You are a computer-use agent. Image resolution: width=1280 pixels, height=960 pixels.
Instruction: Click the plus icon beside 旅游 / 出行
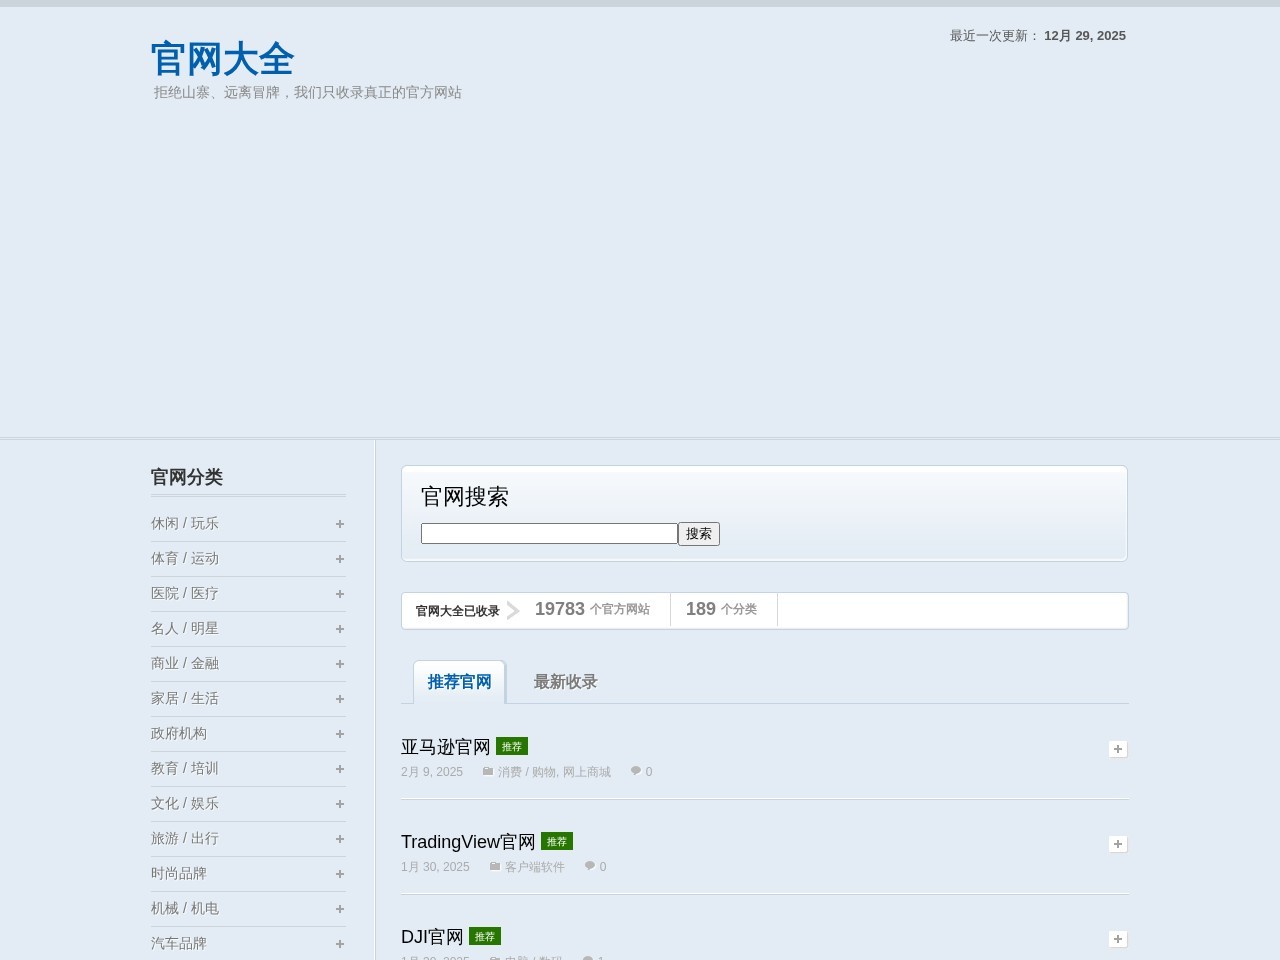(340, 839)
